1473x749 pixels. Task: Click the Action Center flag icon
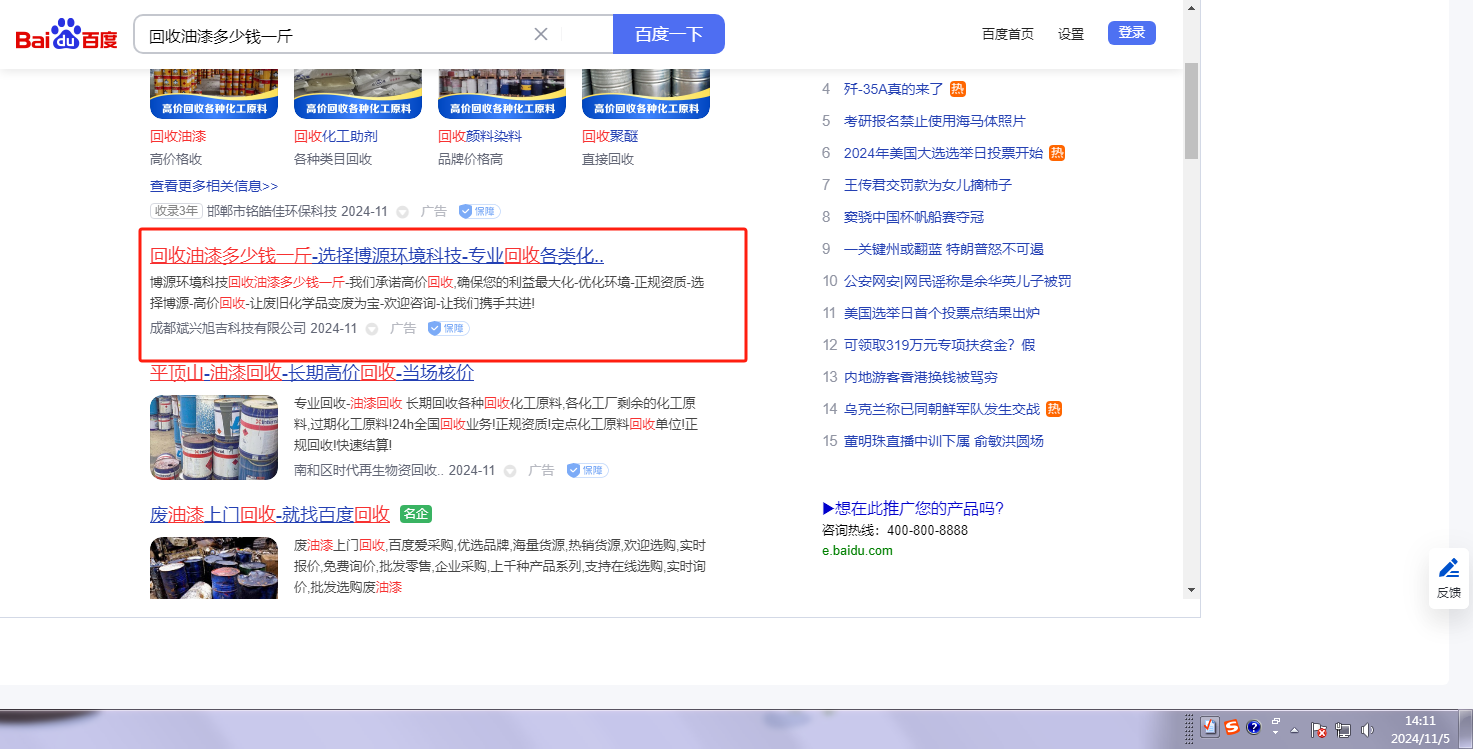[x=1319, y=730]
